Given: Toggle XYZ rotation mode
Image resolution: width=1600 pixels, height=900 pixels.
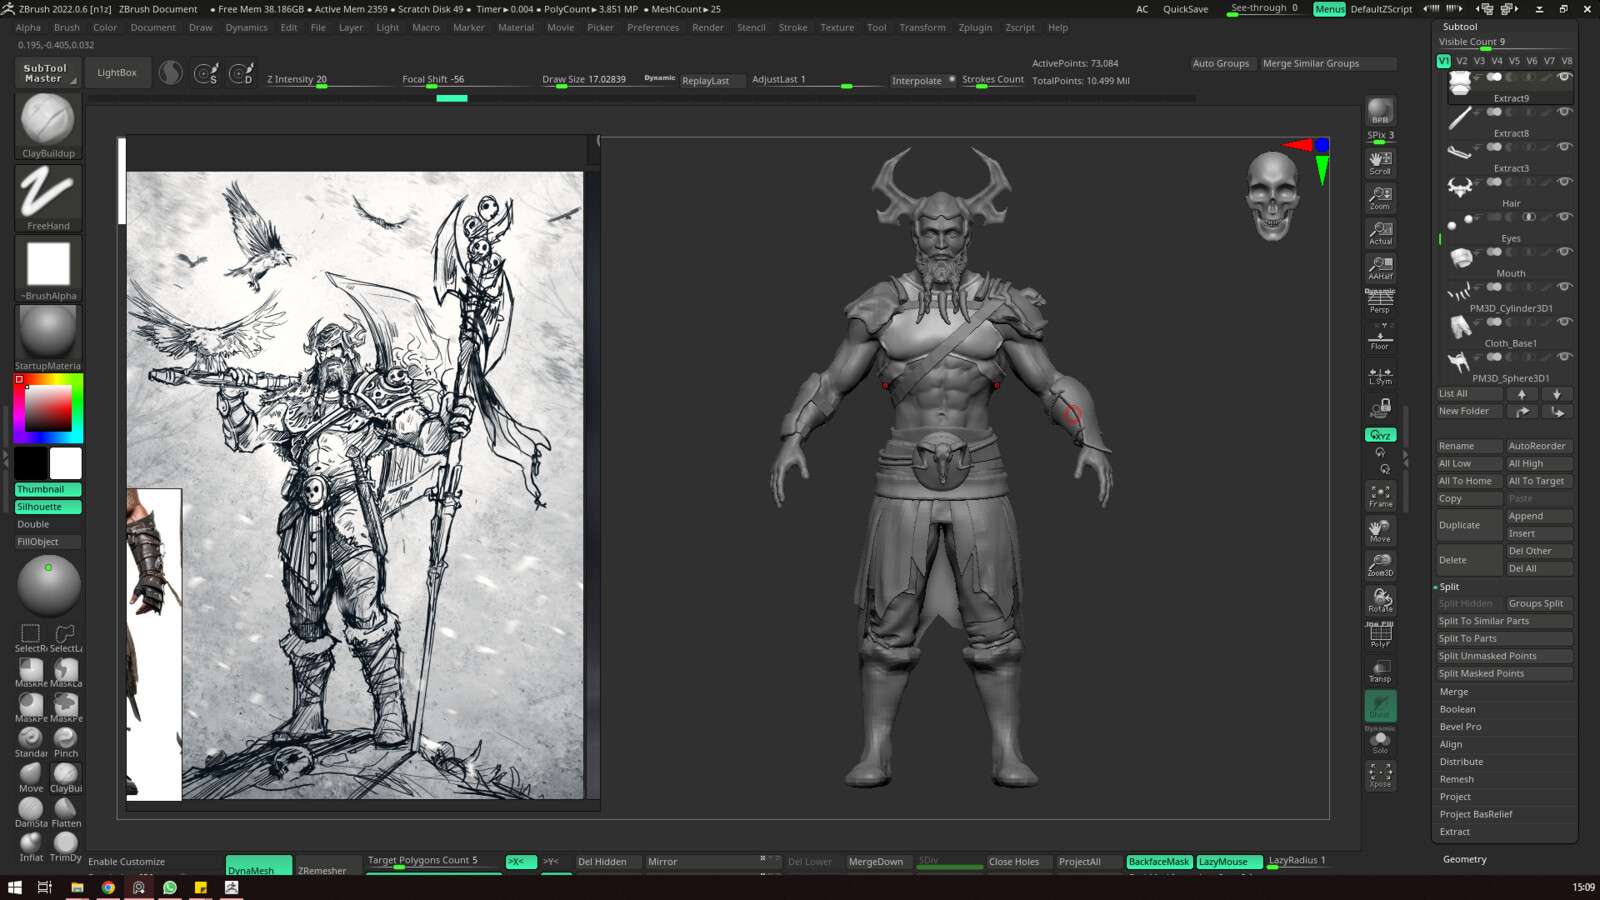Looking at the screenshot, I should pos(1380,435).
